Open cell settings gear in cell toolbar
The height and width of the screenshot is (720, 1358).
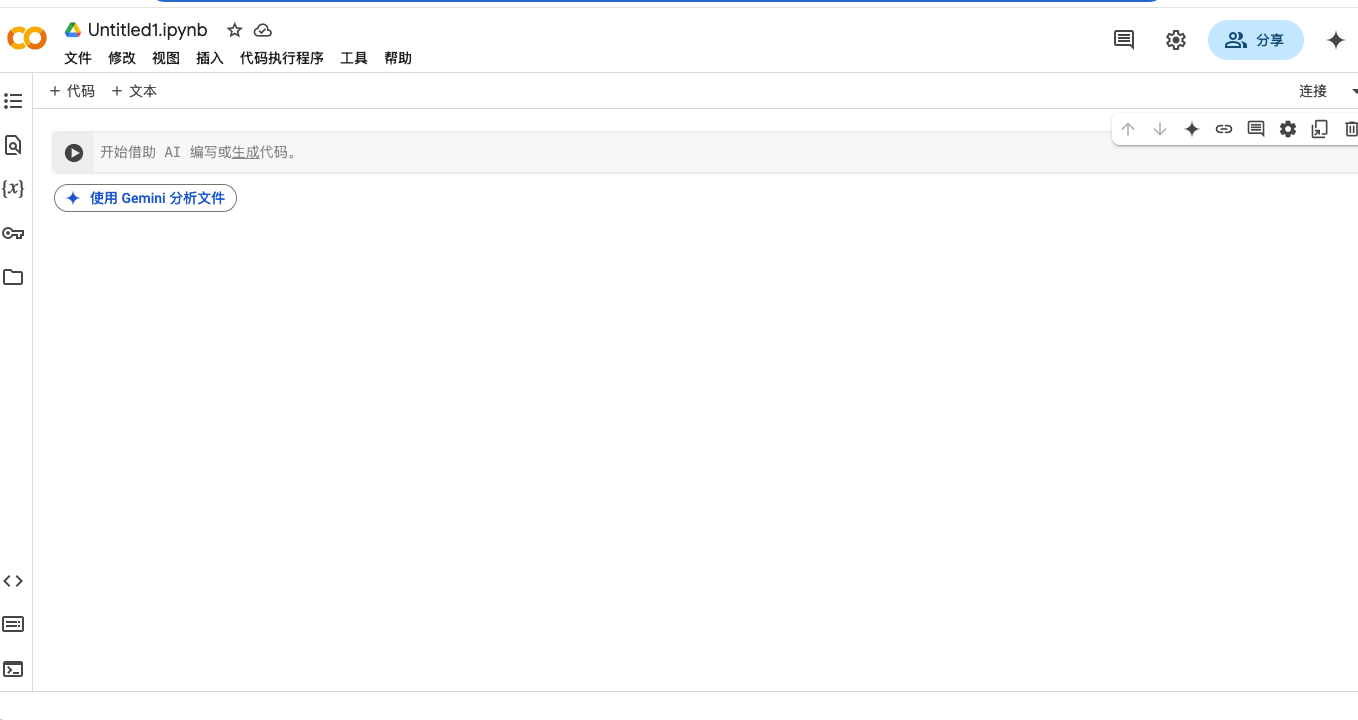tap(1288, 129)
